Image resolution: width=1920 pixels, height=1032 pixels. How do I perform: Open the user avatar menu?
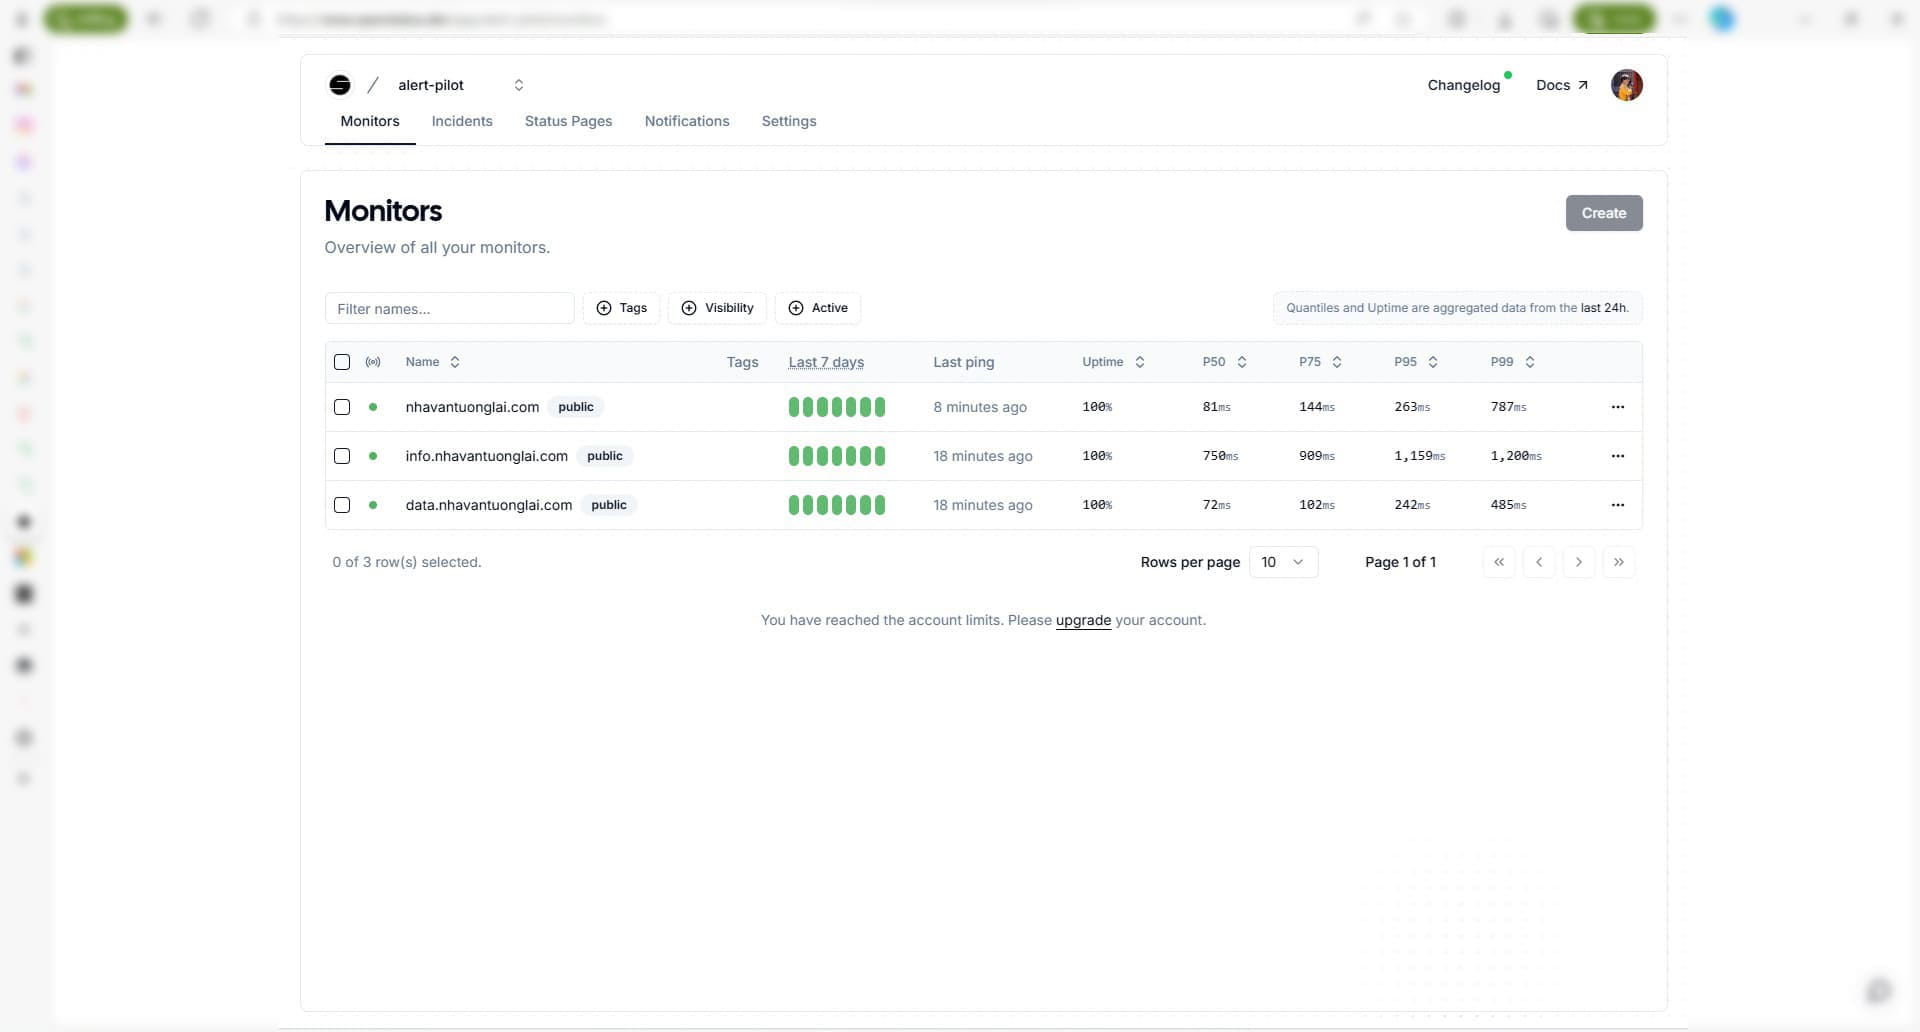[x=1626, y=85]
